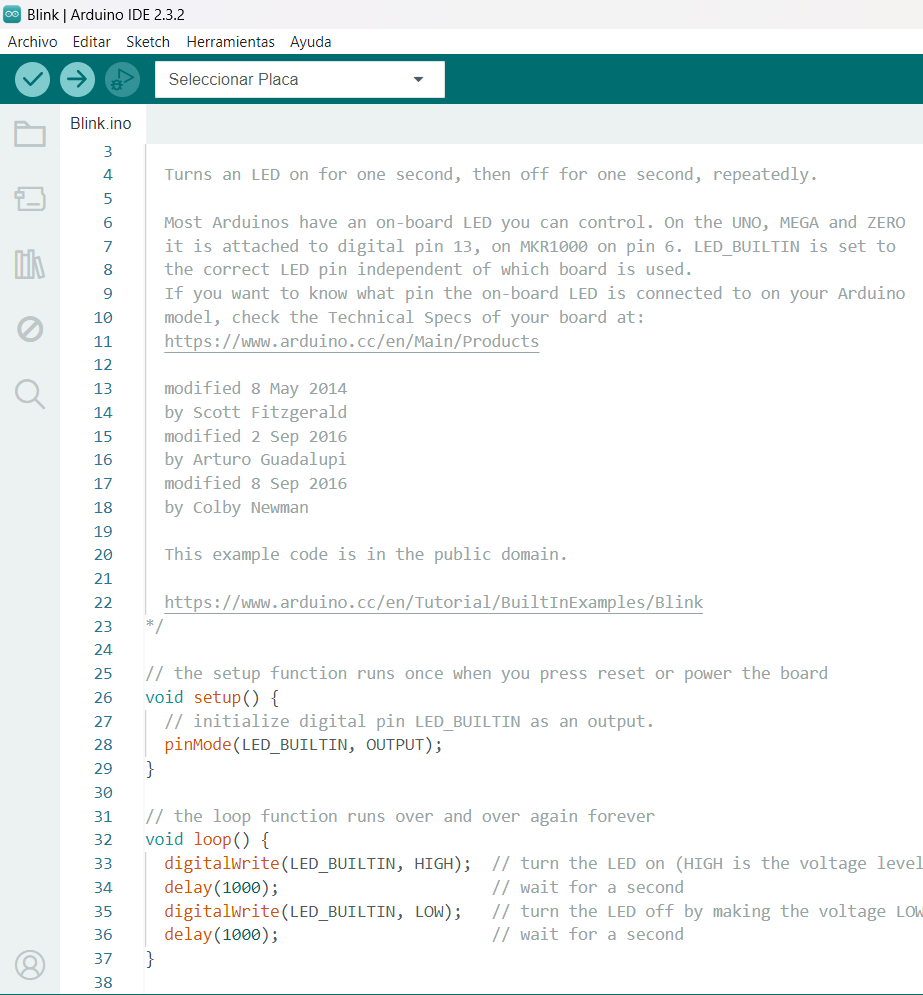This screenshot has width=923, height=995.
Task: Click 'This example code is in the public domain.'
Action: (365, 555)
